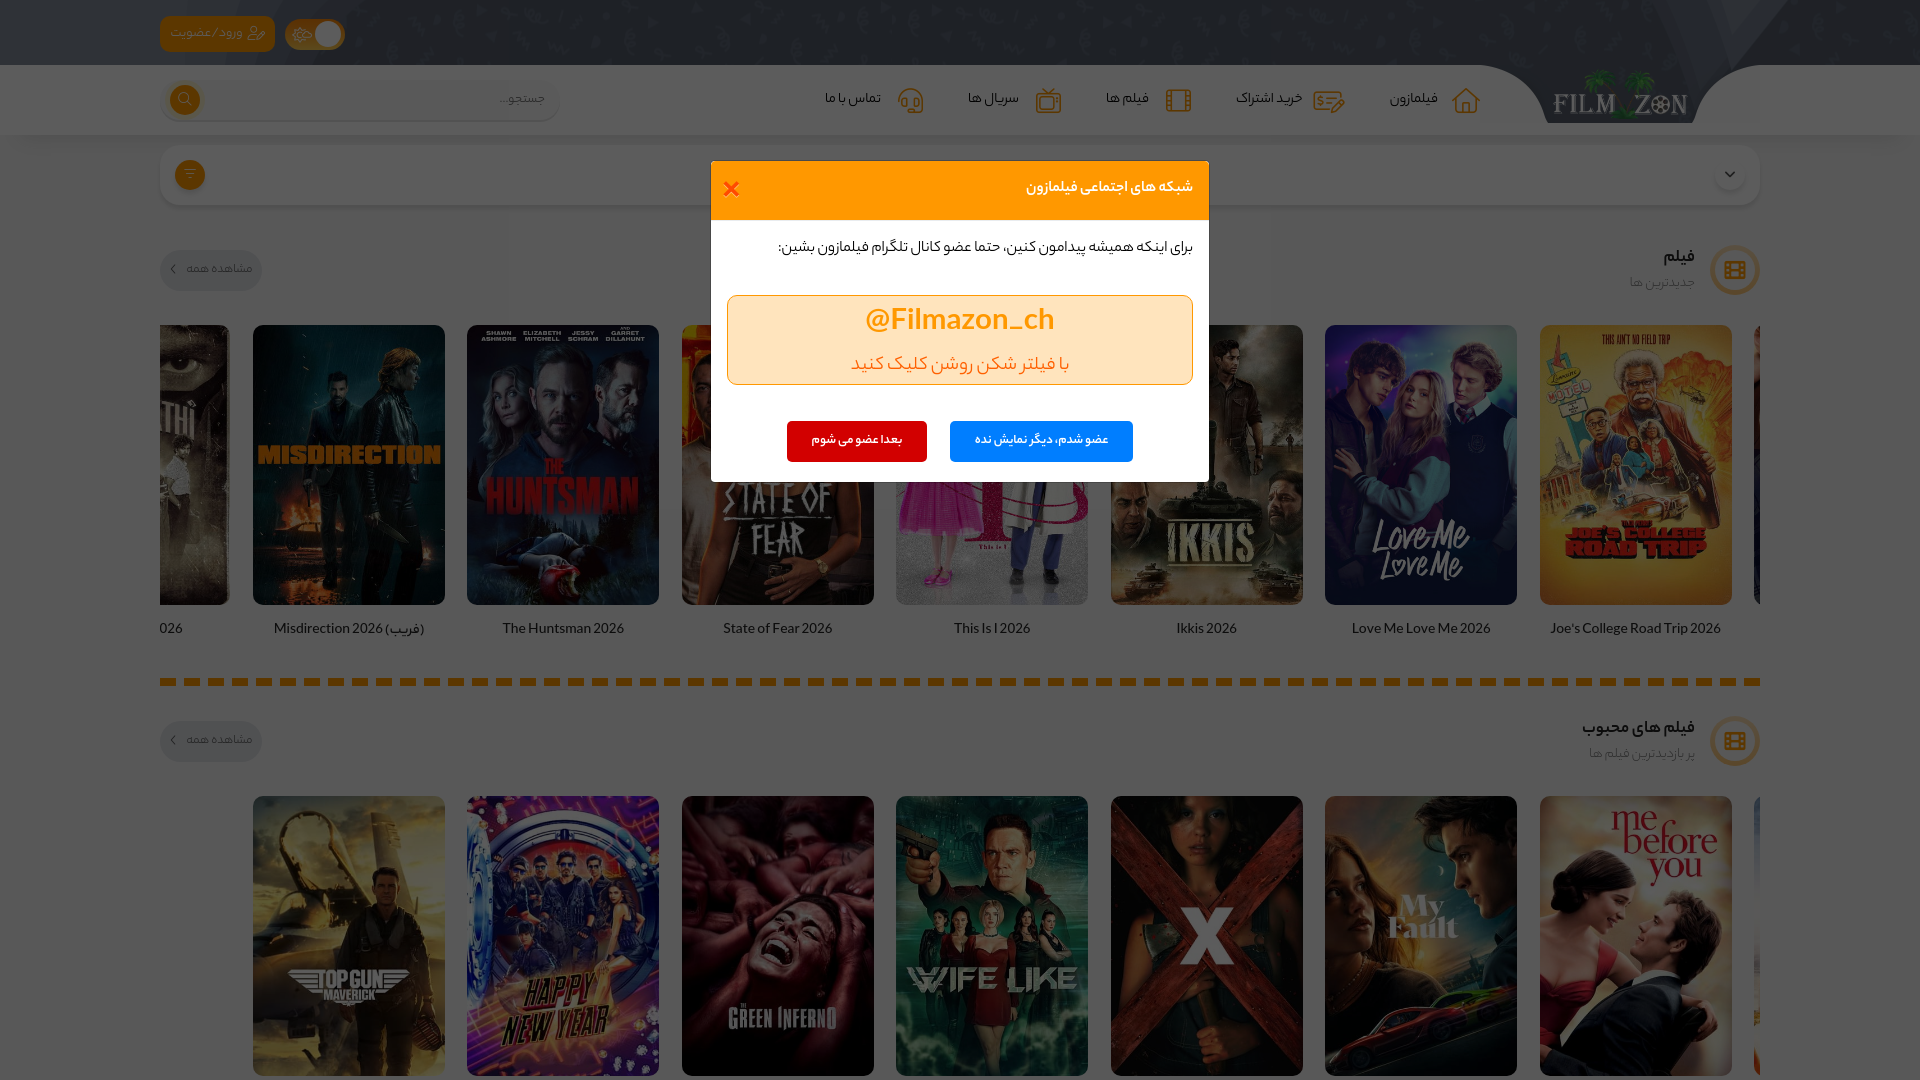Open The Green Inferno poster
Image resolution: width=1920 pixels, height=1080 pixels.
click(778, 936)
